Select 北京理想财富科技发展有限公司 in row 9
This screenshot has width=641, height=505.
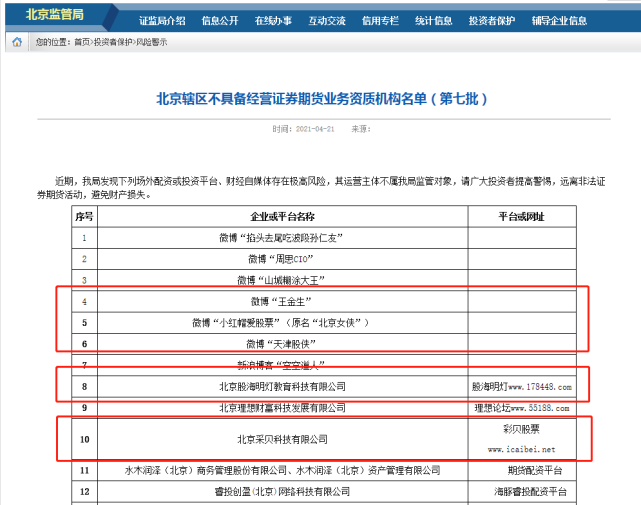coord(282,408)
